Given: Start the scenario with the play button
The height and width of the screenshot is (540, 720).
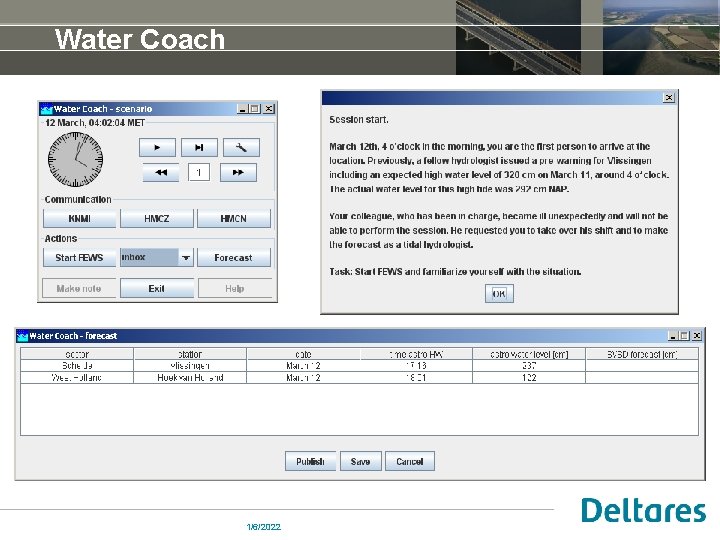Looking at the screenshot, I should [157, 147].
